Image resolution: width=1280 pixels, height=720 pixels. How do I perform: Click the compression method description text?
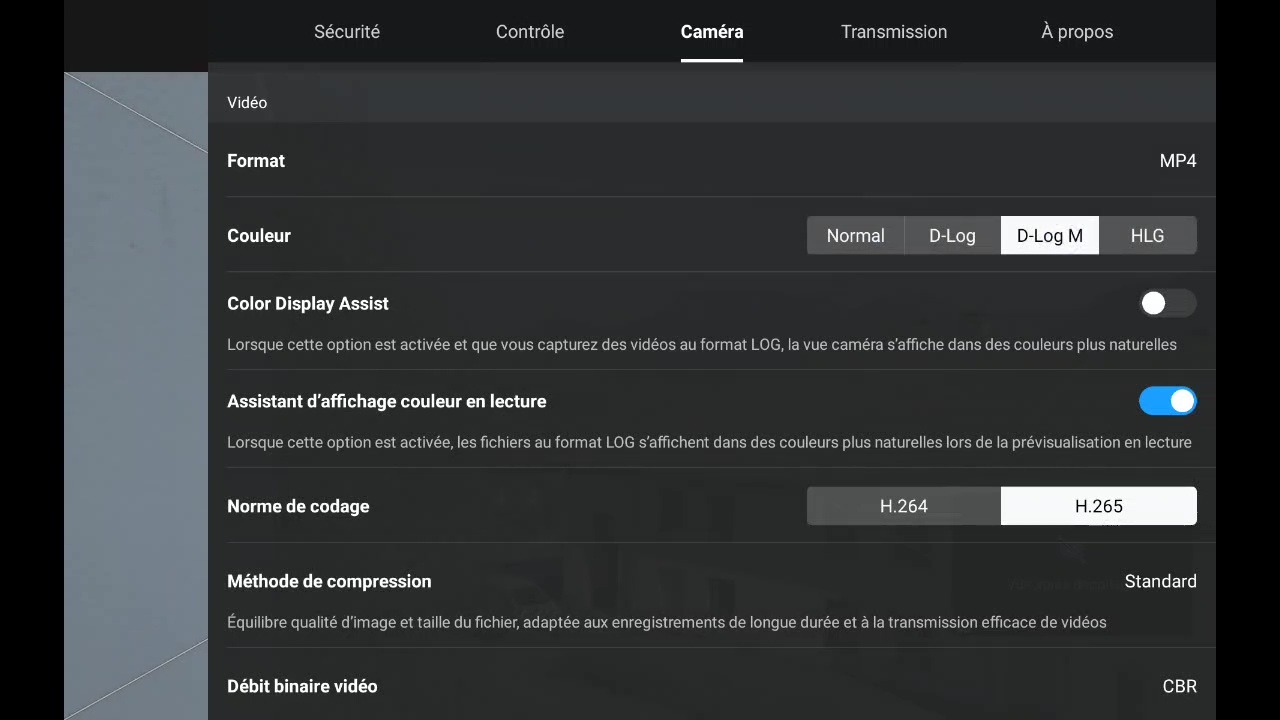(667, 622)
